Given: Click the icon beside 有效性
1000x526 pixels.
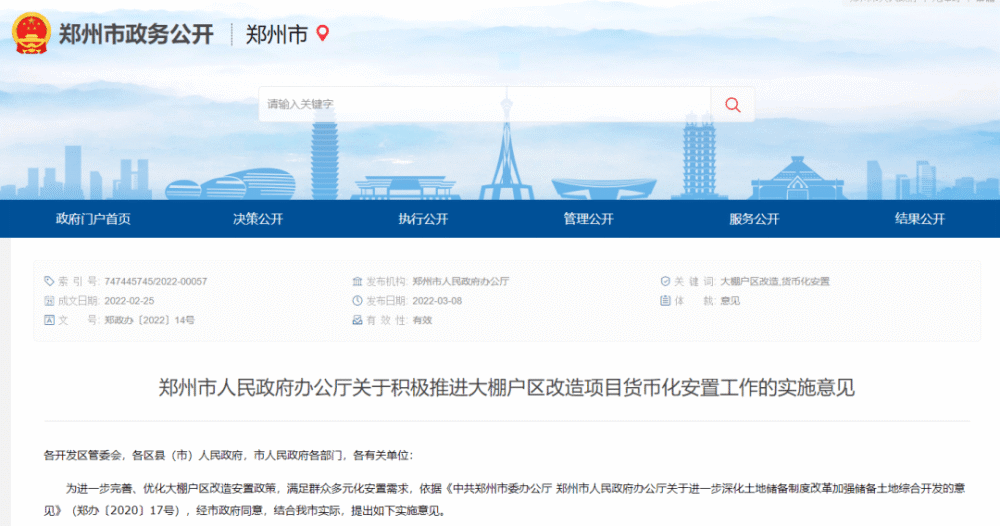Looking at the screenshot, I should click(357, 320).
